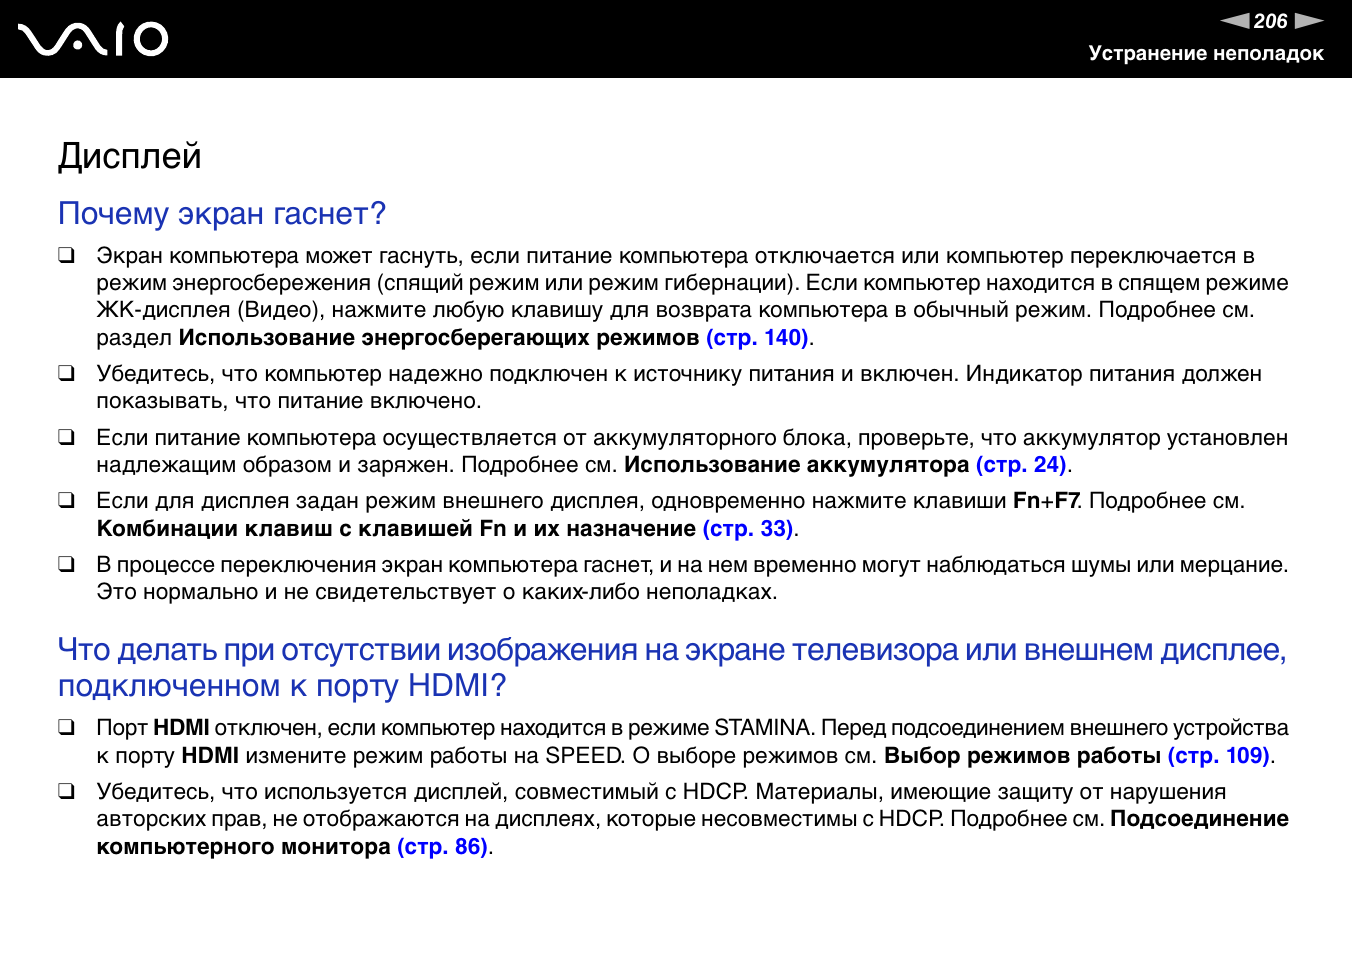Click bold text 'Использование энергосберегающих режимов'
This screenshot has height=954, width=1352.
tap(439, 338)
